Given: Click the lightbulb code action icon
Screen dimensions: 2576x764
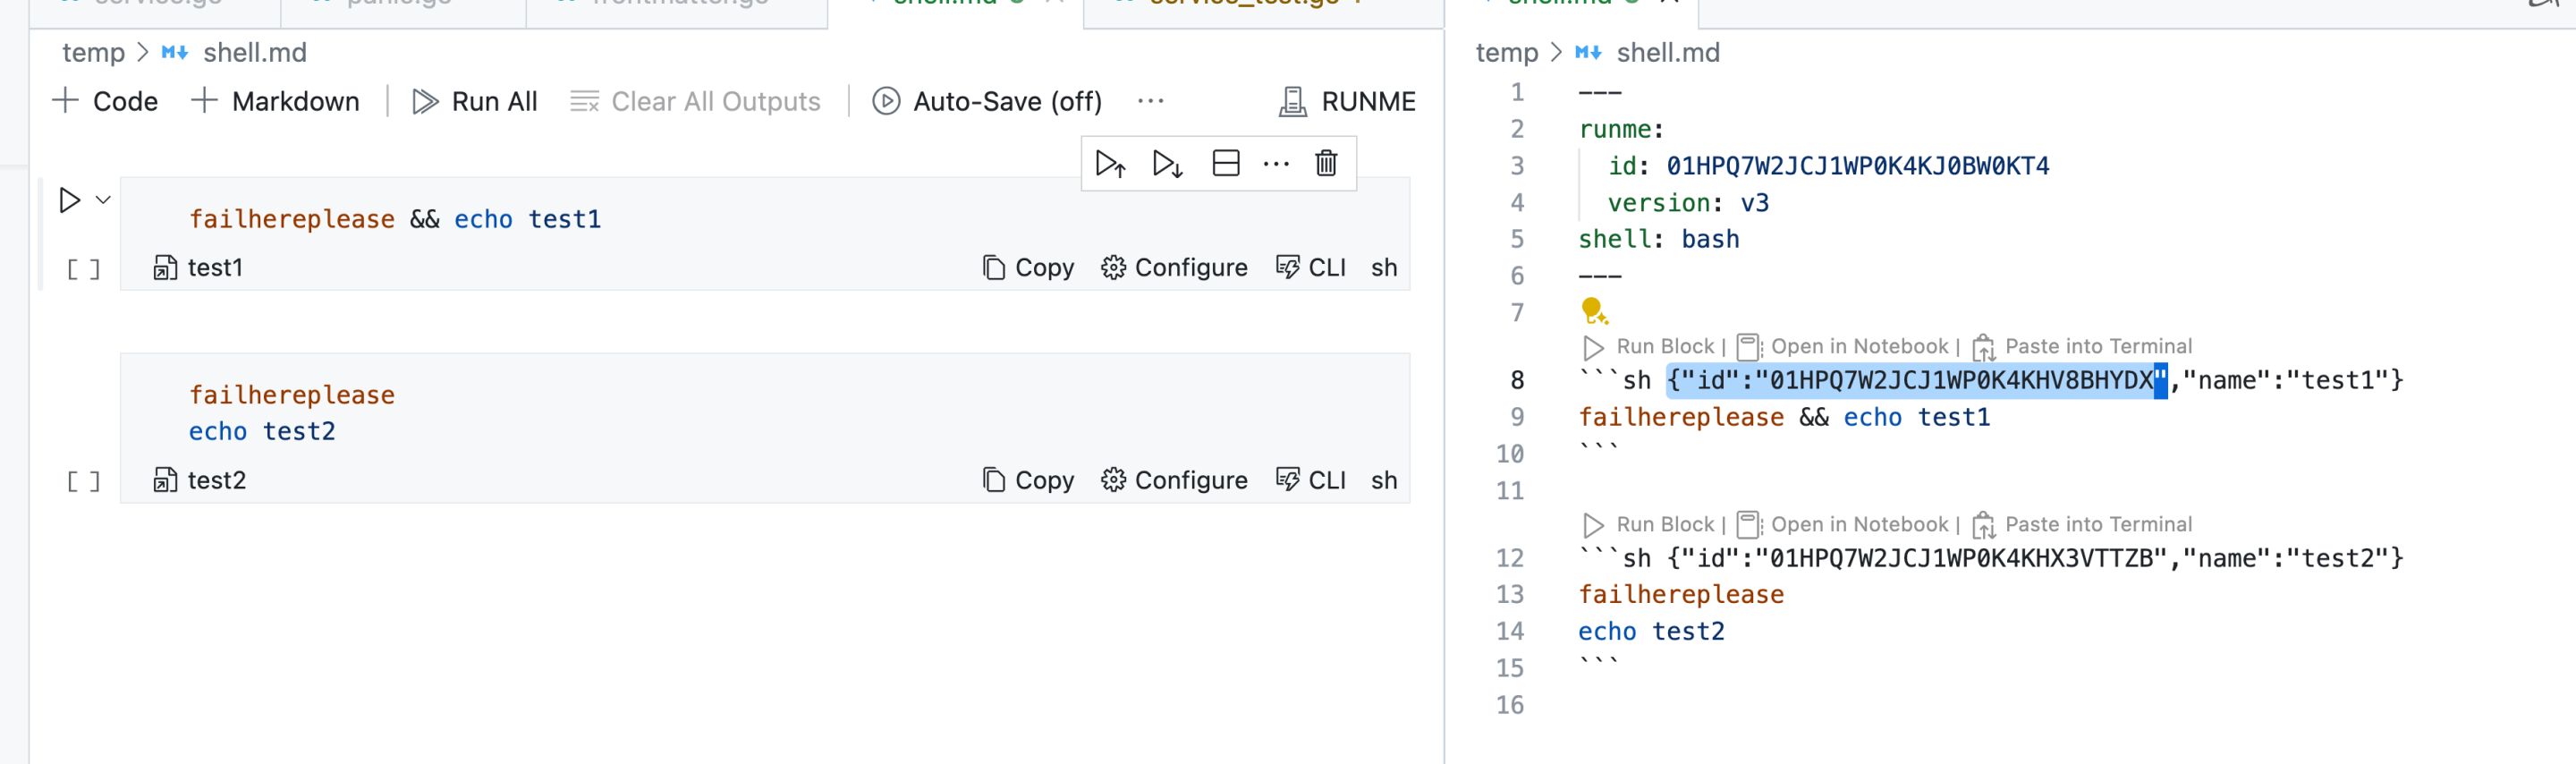Looking at the screenshot, I should [1593, 311].
